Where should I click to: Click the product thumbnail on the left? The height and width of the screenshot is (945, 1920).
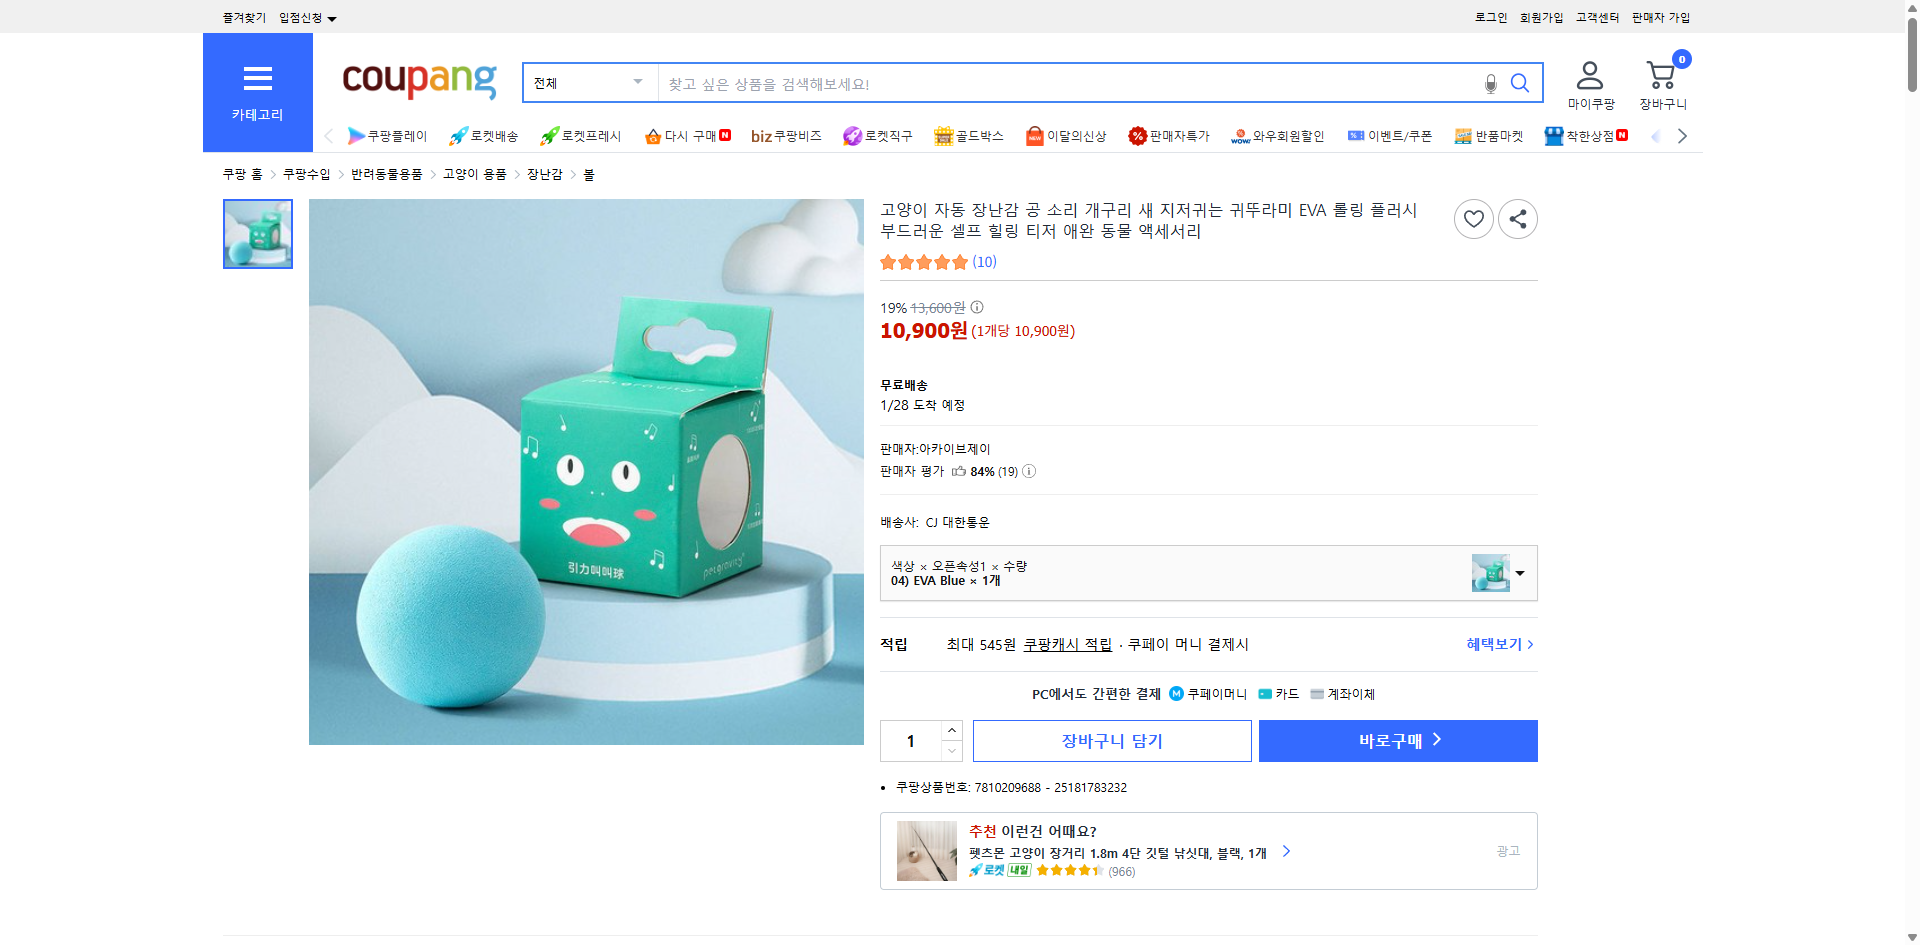click(x=257, y=233)
